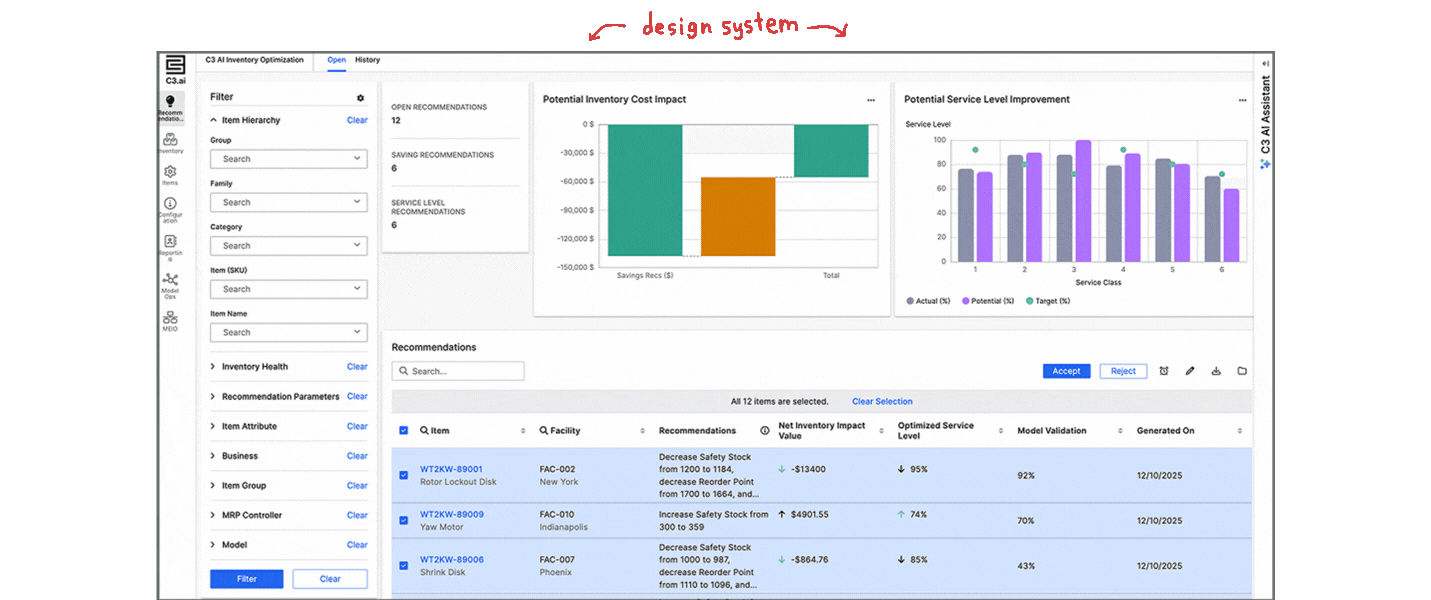1431x600 pixels.
Task: Open the Inventory sidebar icon
Action: click(x=170, y=139)
